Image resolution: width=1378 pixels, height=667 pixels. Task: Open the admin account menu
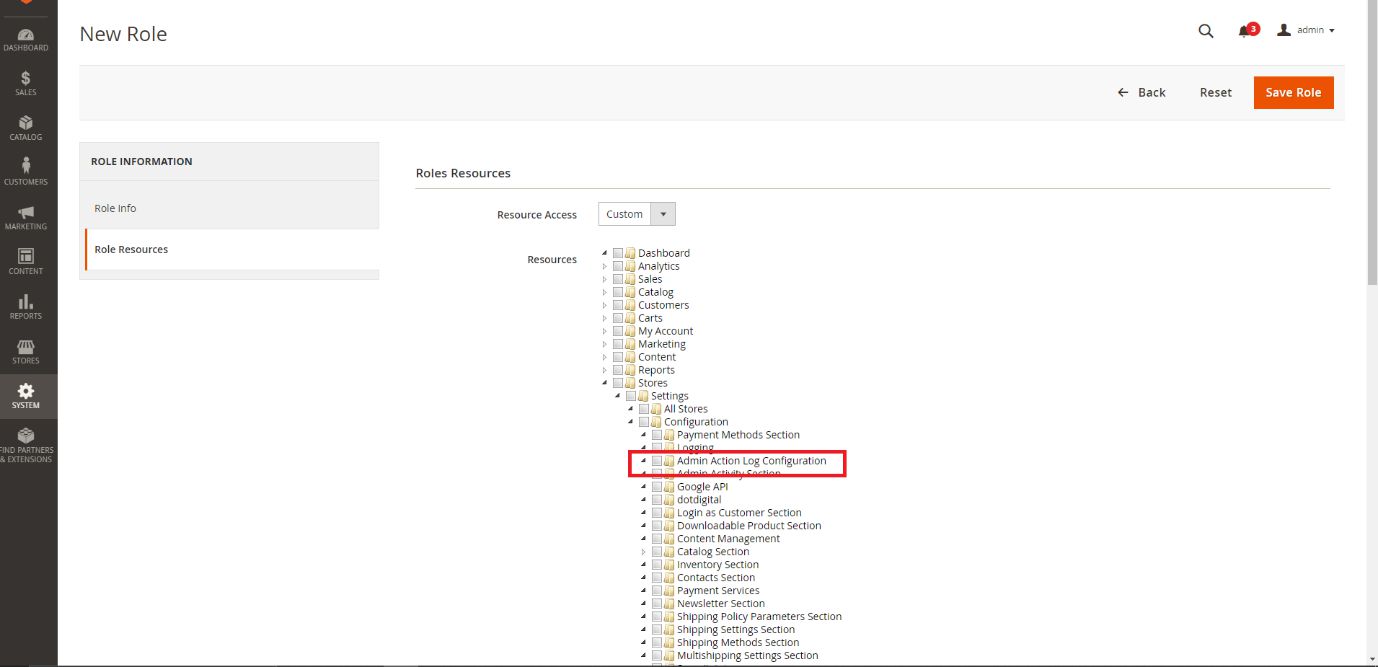point(1306,31)
